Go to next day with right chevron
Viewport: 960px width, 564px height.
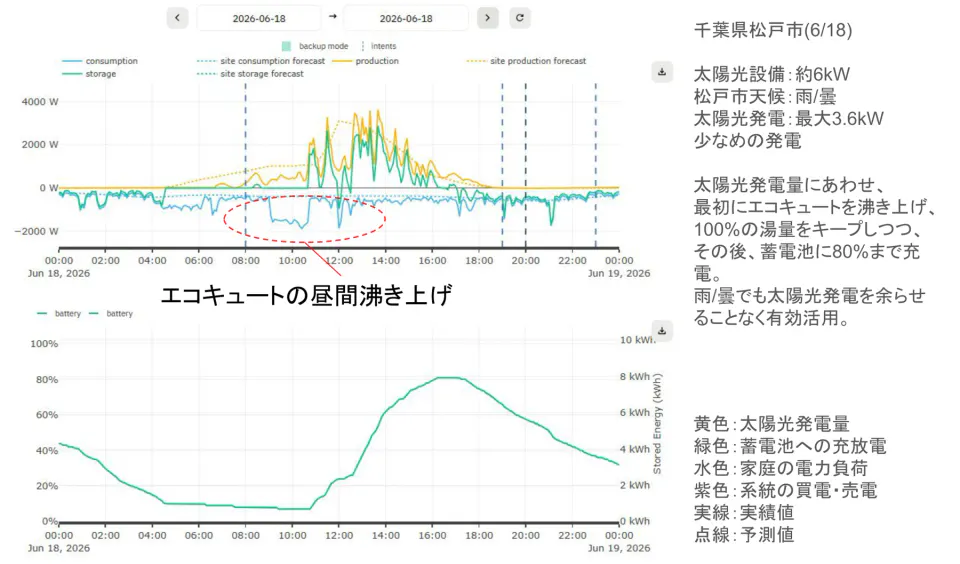pyautogui.click(x=487, y=18)
